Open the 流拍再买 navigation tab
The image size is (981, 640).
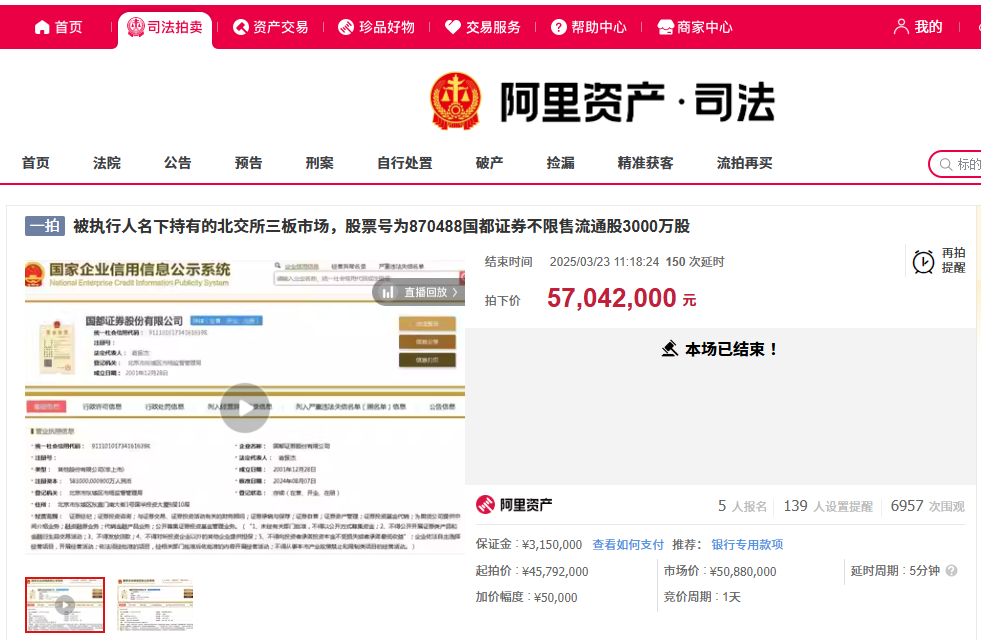pos(745,163)
